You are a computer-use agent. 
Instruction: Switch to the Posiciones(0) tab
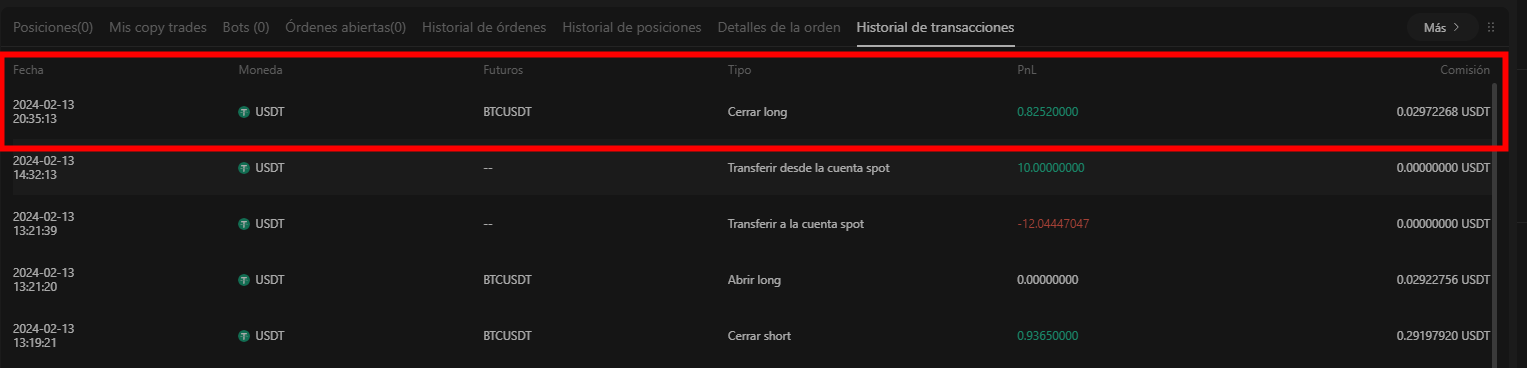click(x=53, y=27)
